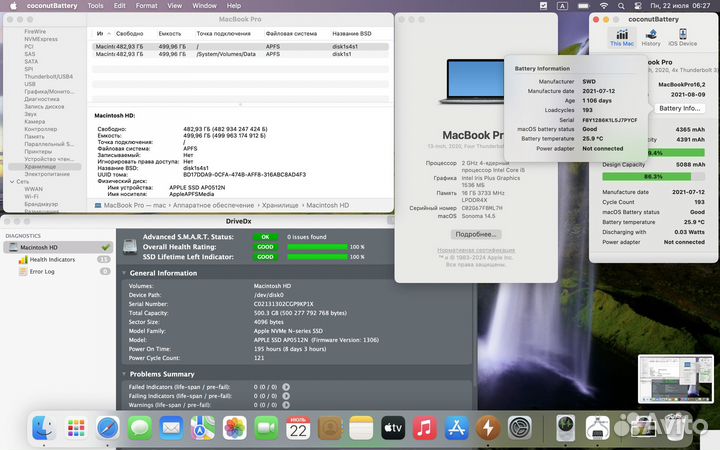
Task: Open Error Log in DriveDx sidebar
Action: click(42, 271)
